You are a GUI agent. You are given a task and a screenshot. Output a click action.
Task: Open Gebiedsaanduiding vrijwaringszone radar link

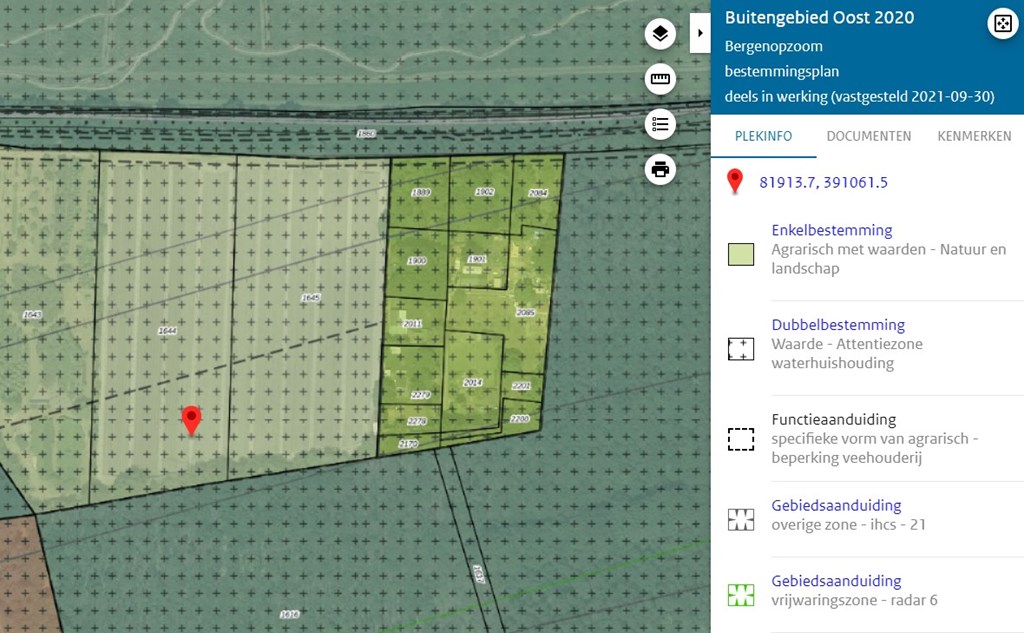pos(836,581)
